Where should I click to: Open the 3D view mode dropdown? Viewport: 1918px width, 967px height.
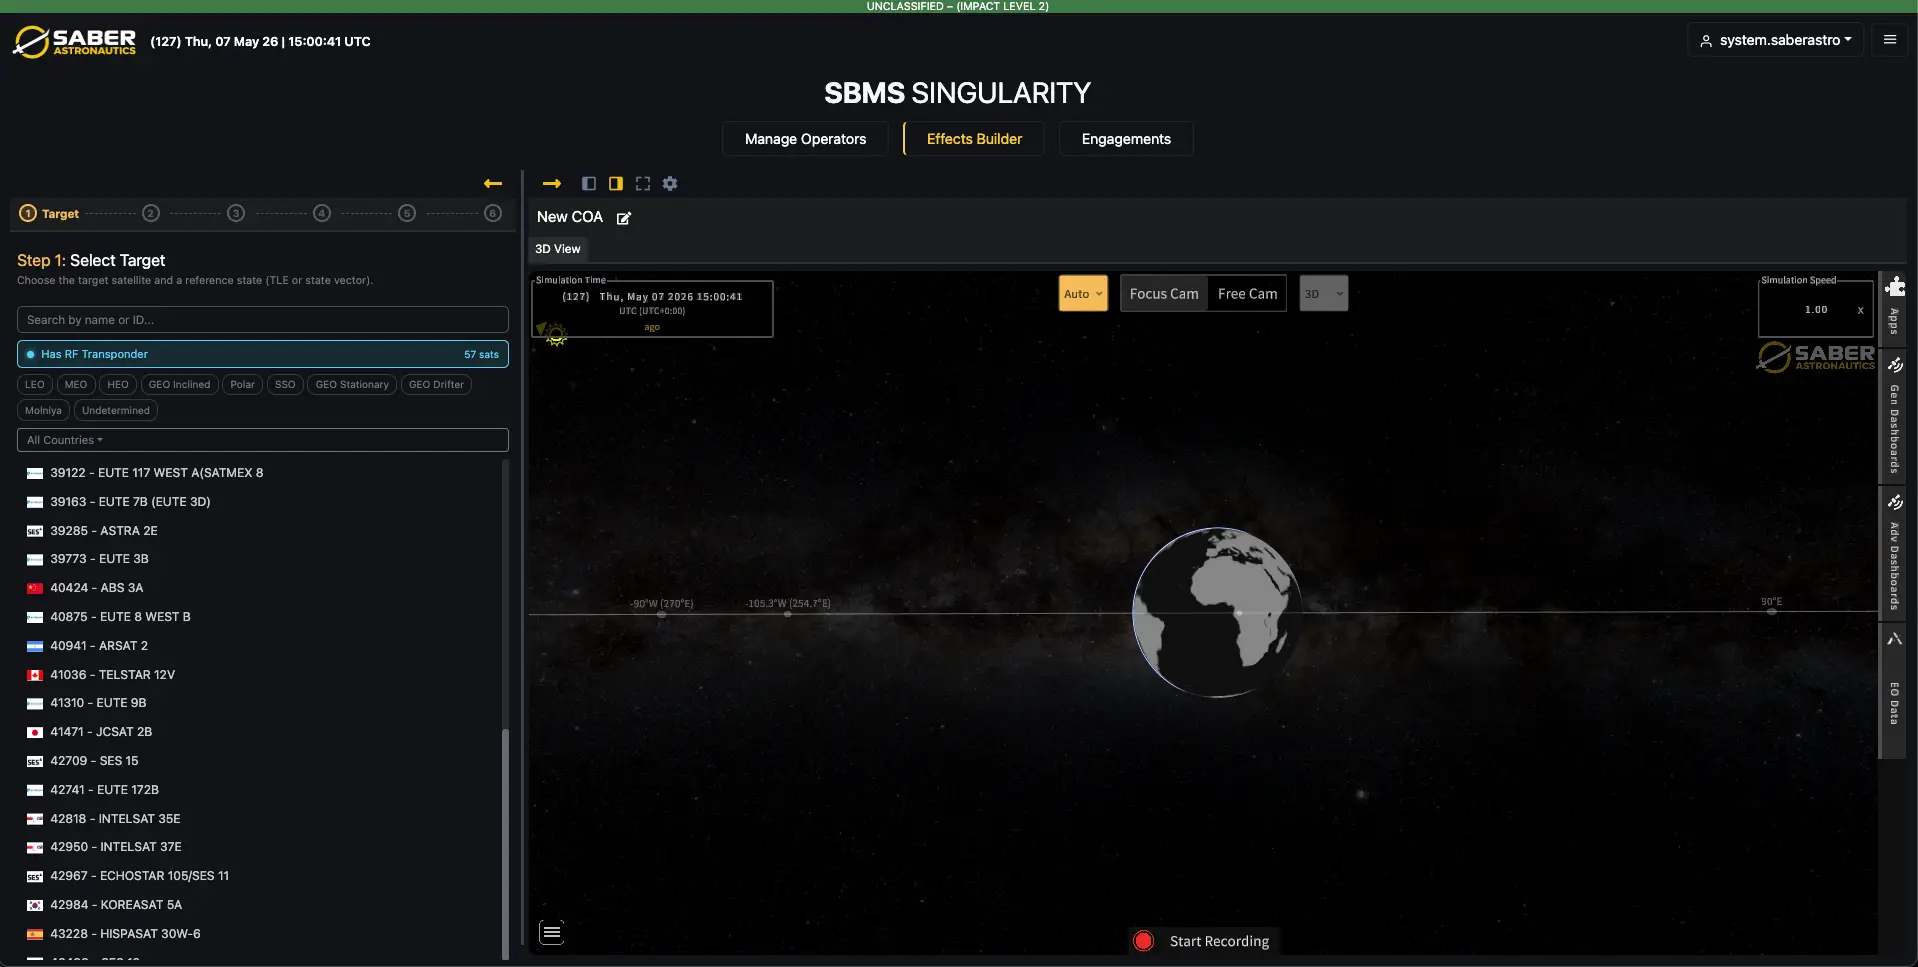pyautogui.click(x=1323, y=293)
